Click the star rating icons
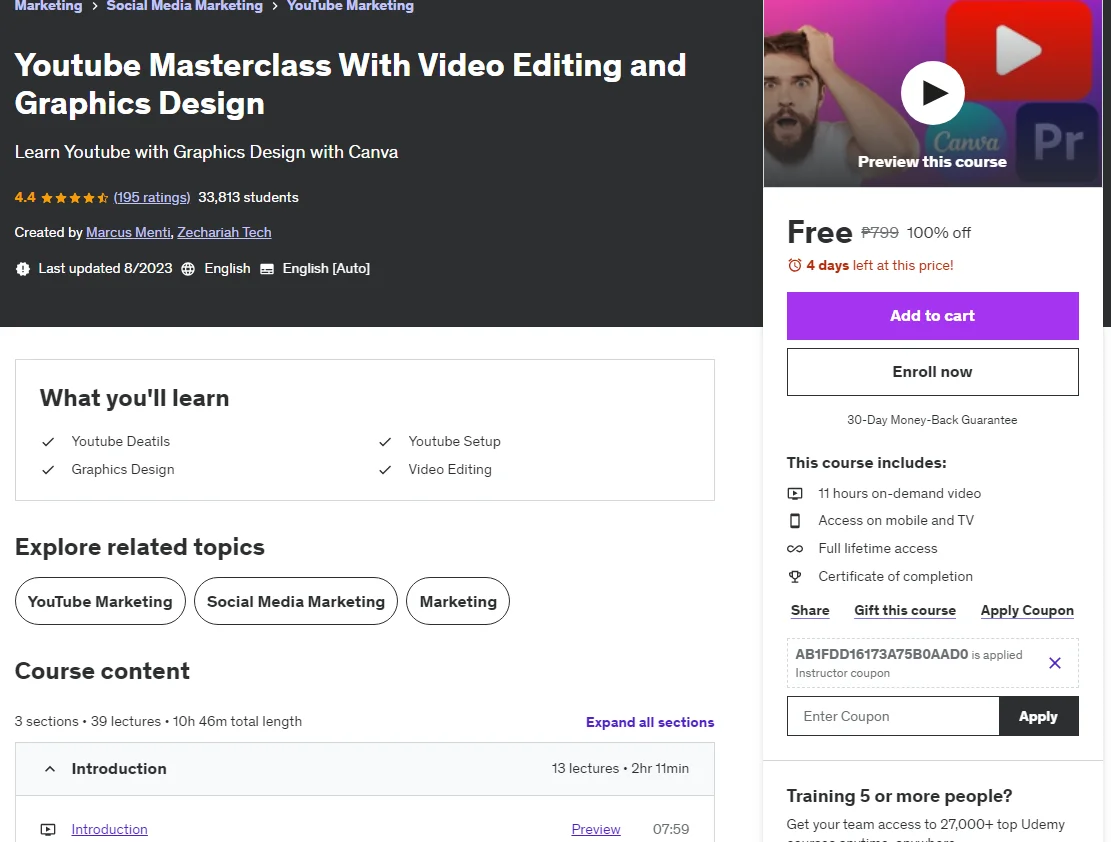This screenshot has height=842, width=1111. 74,198
